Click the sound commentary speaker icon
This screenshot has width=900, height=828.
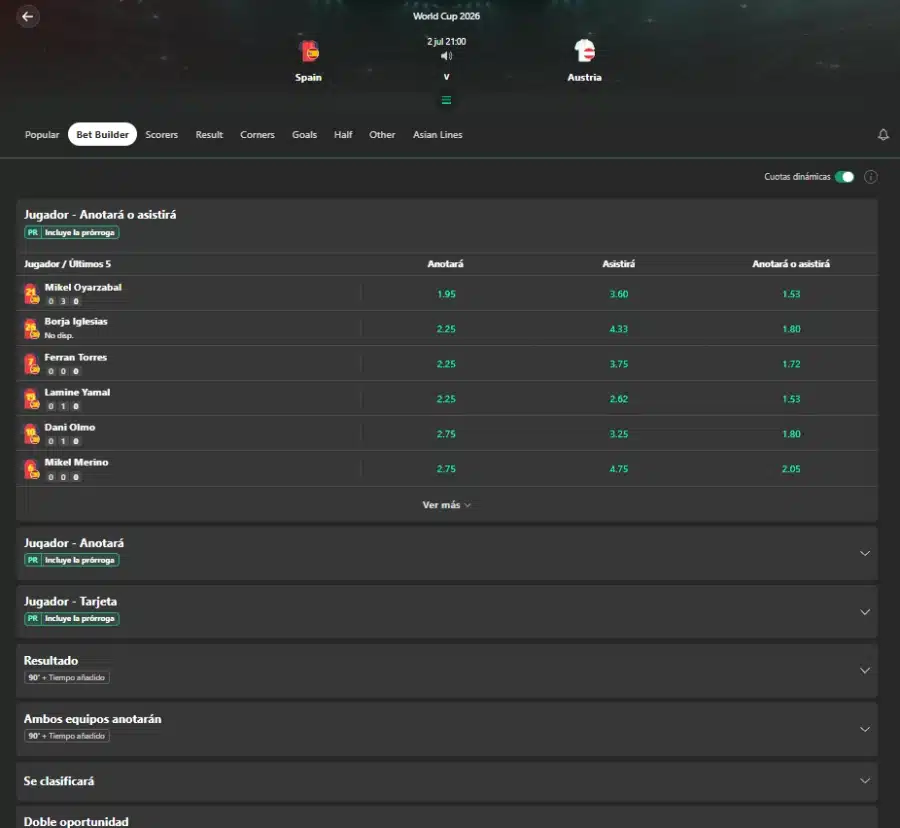[x=446, y=56]
